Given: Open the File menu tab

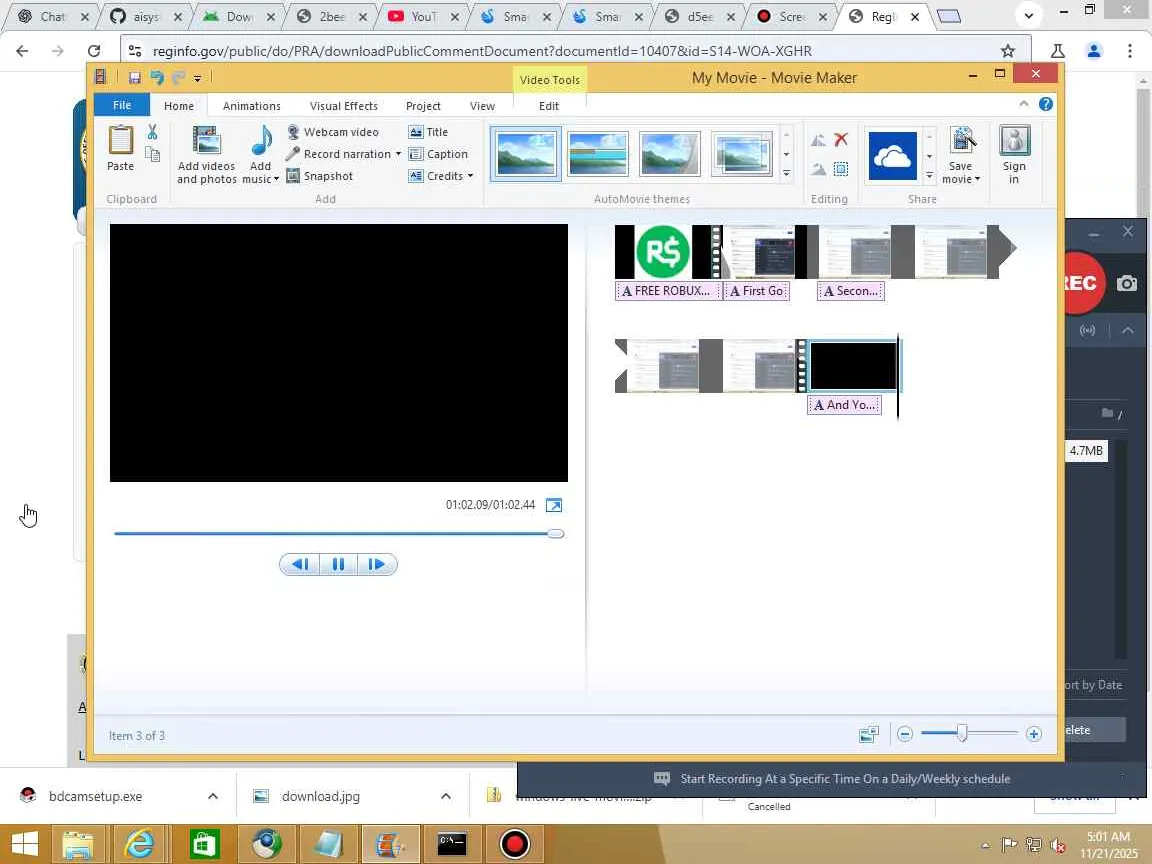Looking at the screenshot, I should coord(122,105).
